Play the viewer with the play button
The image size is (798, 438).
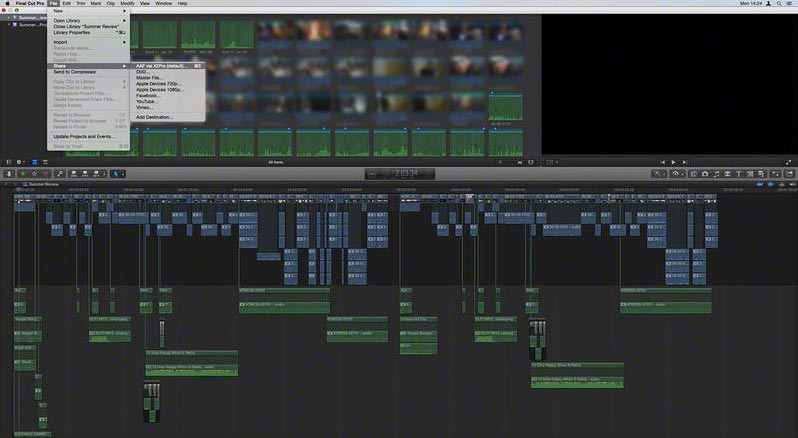point(673,162)
